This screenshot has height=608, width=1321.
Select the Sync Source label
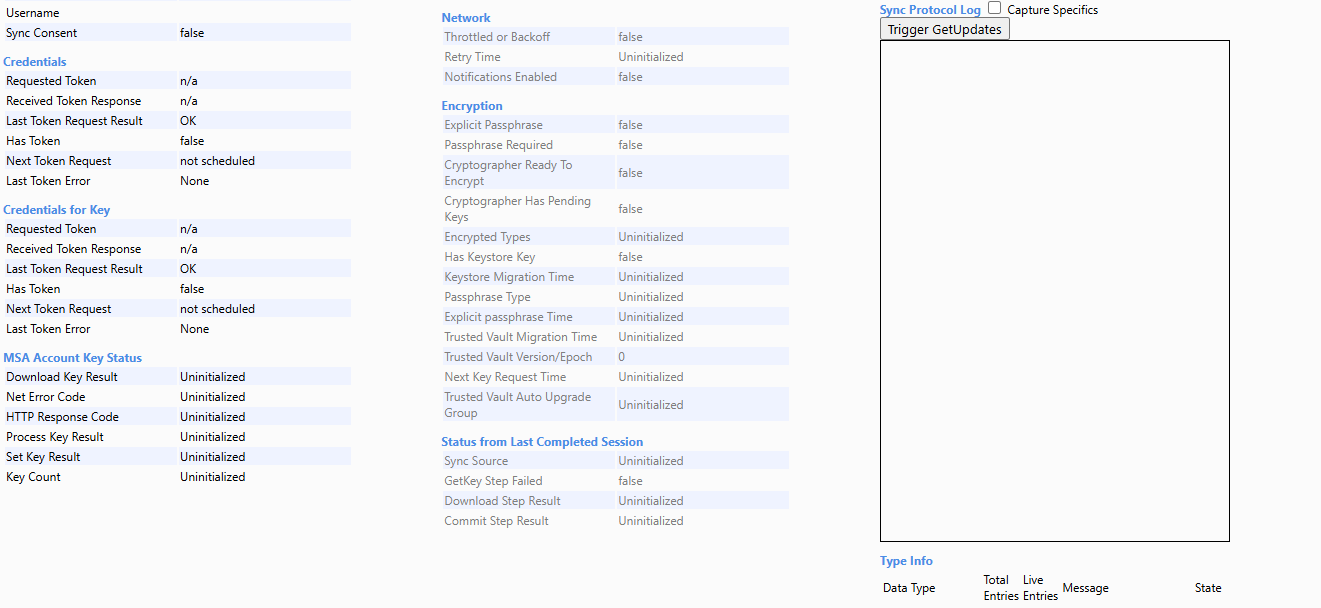476,461
